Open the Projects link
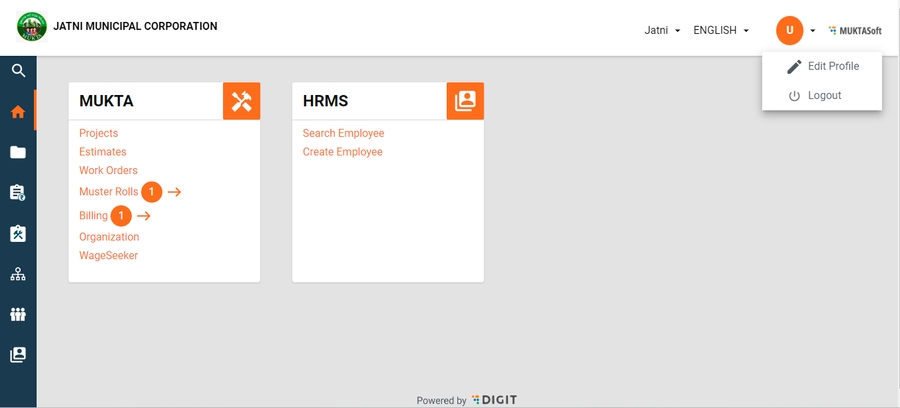 [x=98, y=133]
